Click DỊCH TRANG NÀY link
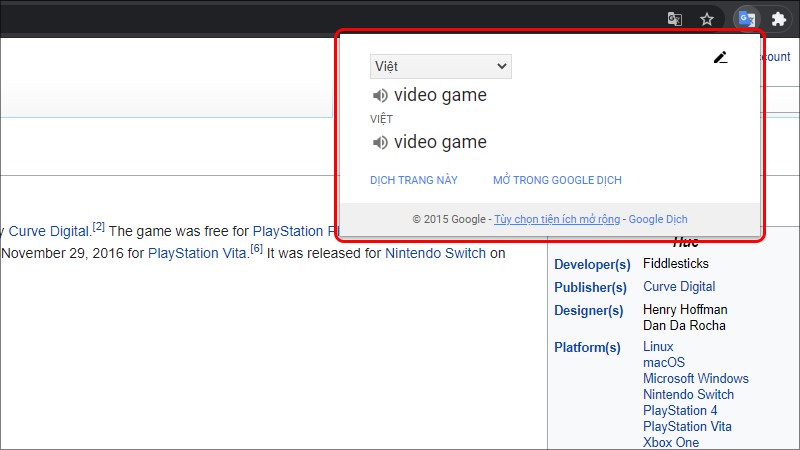 [414, 180]
